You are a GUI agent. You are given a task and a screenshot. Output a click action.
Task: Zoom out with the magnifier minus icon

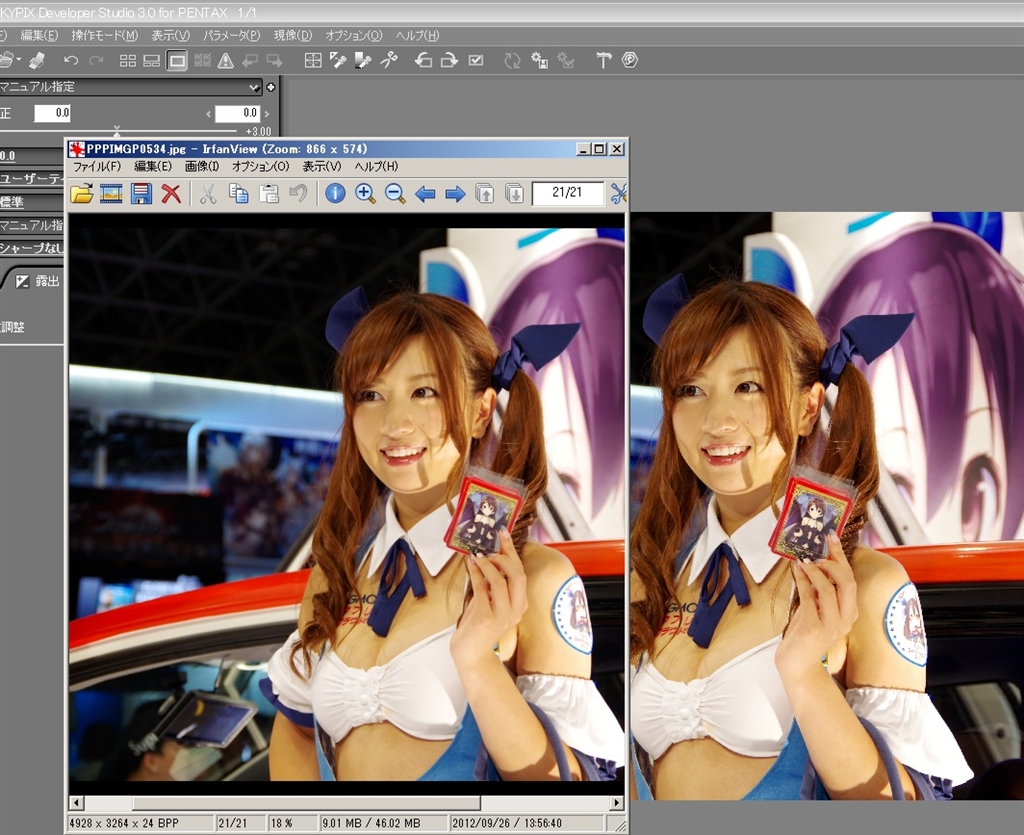tap(395, 194)
